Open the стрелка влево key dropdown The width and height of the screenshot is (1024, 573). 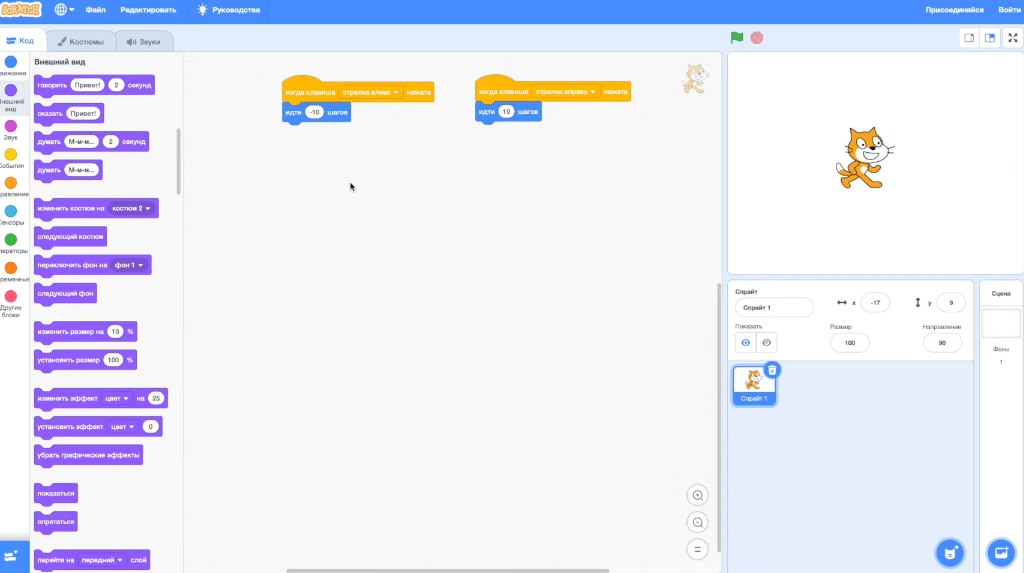[x=370, y=92]
